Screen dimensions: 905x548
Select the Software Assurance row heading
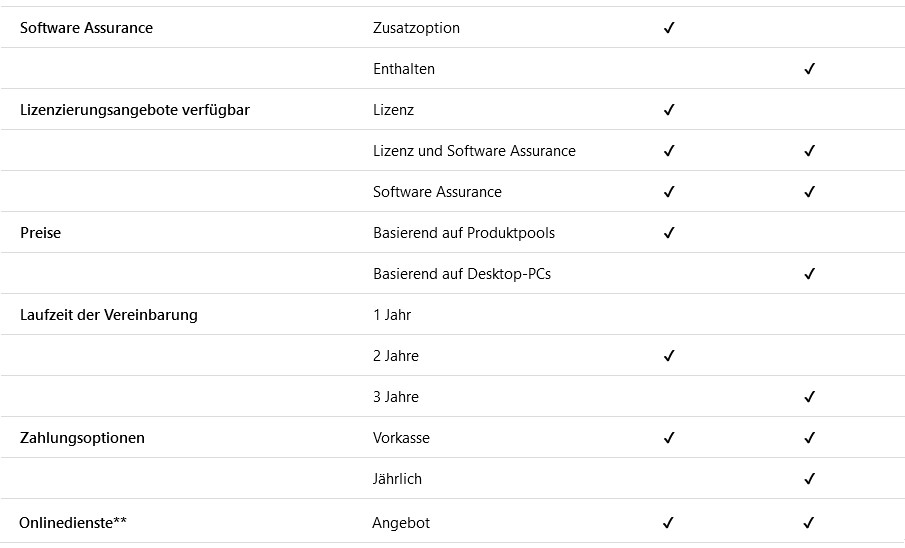coord(87,28)
